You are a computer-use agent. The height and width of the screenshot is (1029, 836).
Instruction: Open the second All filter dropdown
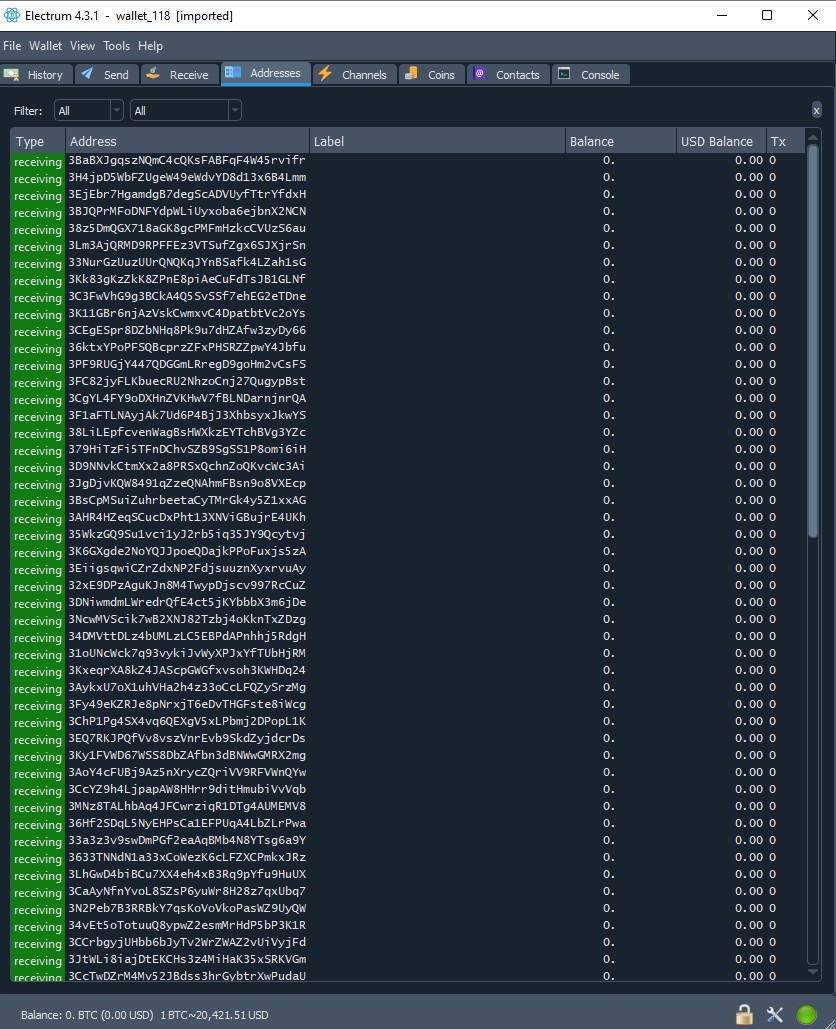click(x=180, y=110)
